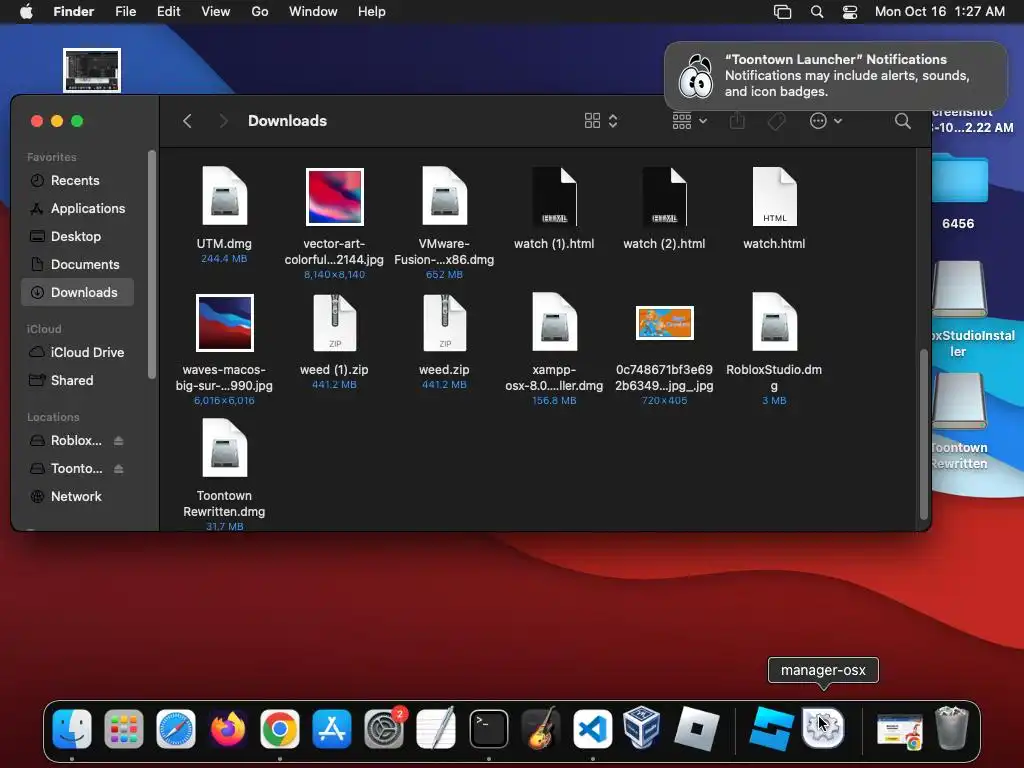Open Terminal from the Dock

click(488, 728)
